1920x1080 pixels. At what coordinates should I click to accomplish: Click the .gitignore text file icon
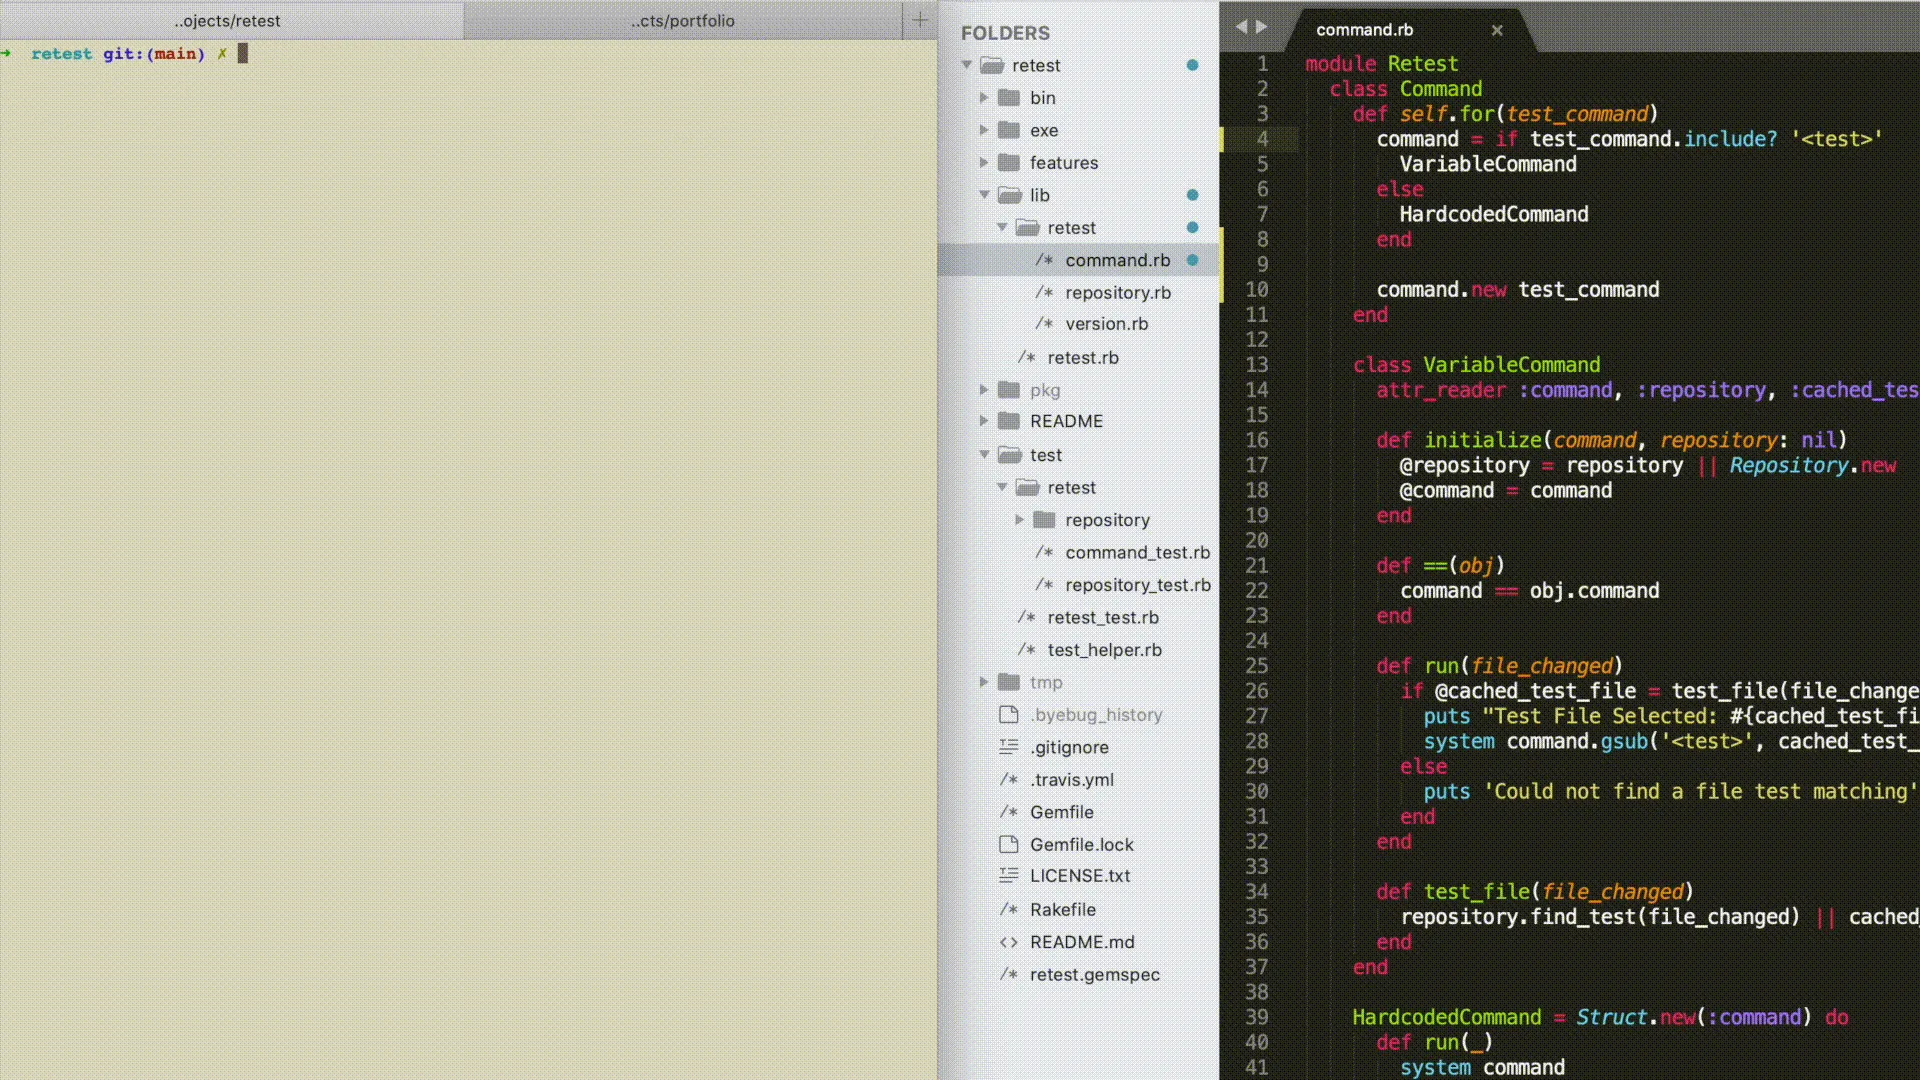point(1009,747)
